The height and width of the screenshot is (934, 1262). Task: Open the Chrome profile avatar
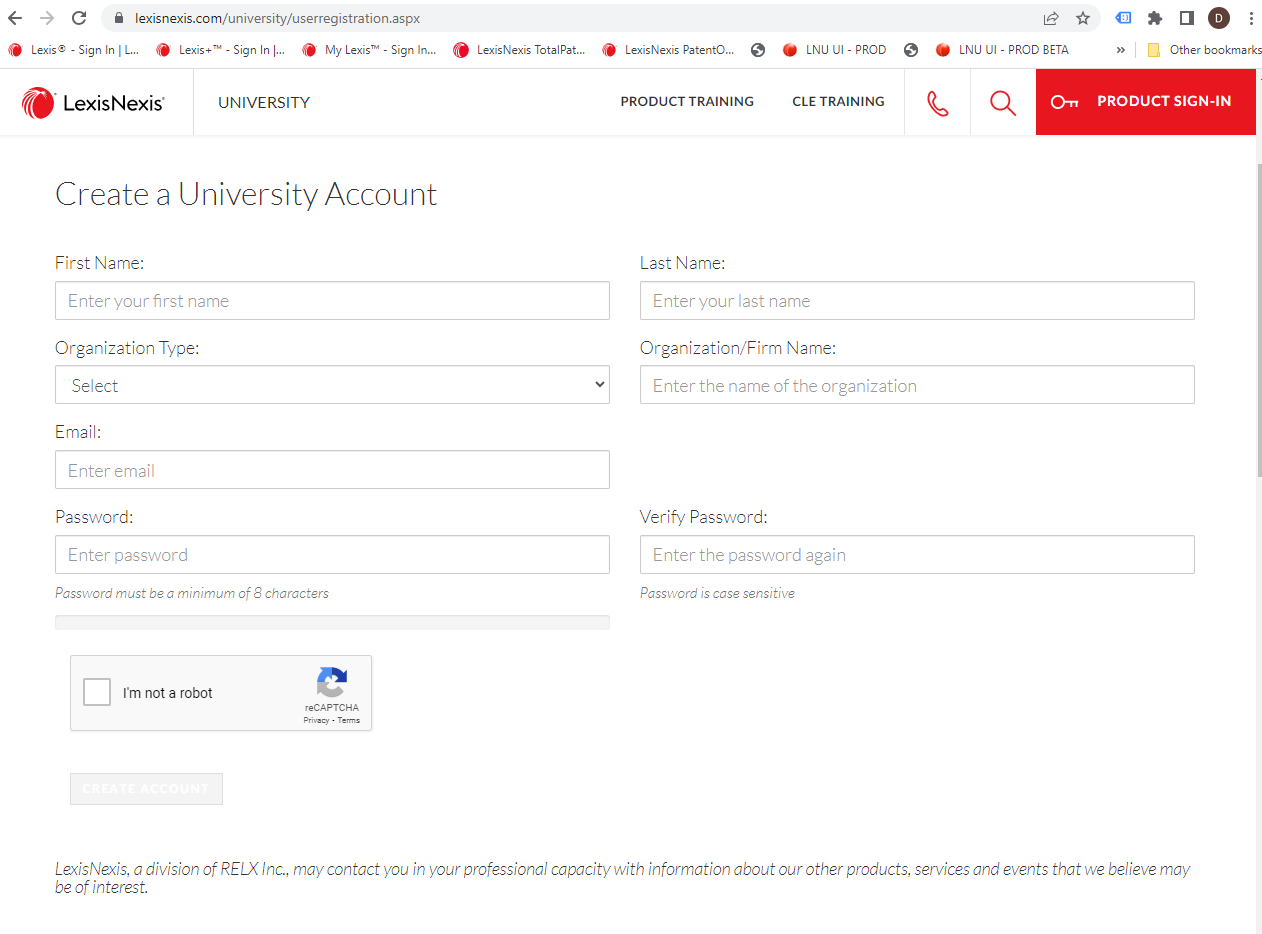click(x=1219, y=18)
